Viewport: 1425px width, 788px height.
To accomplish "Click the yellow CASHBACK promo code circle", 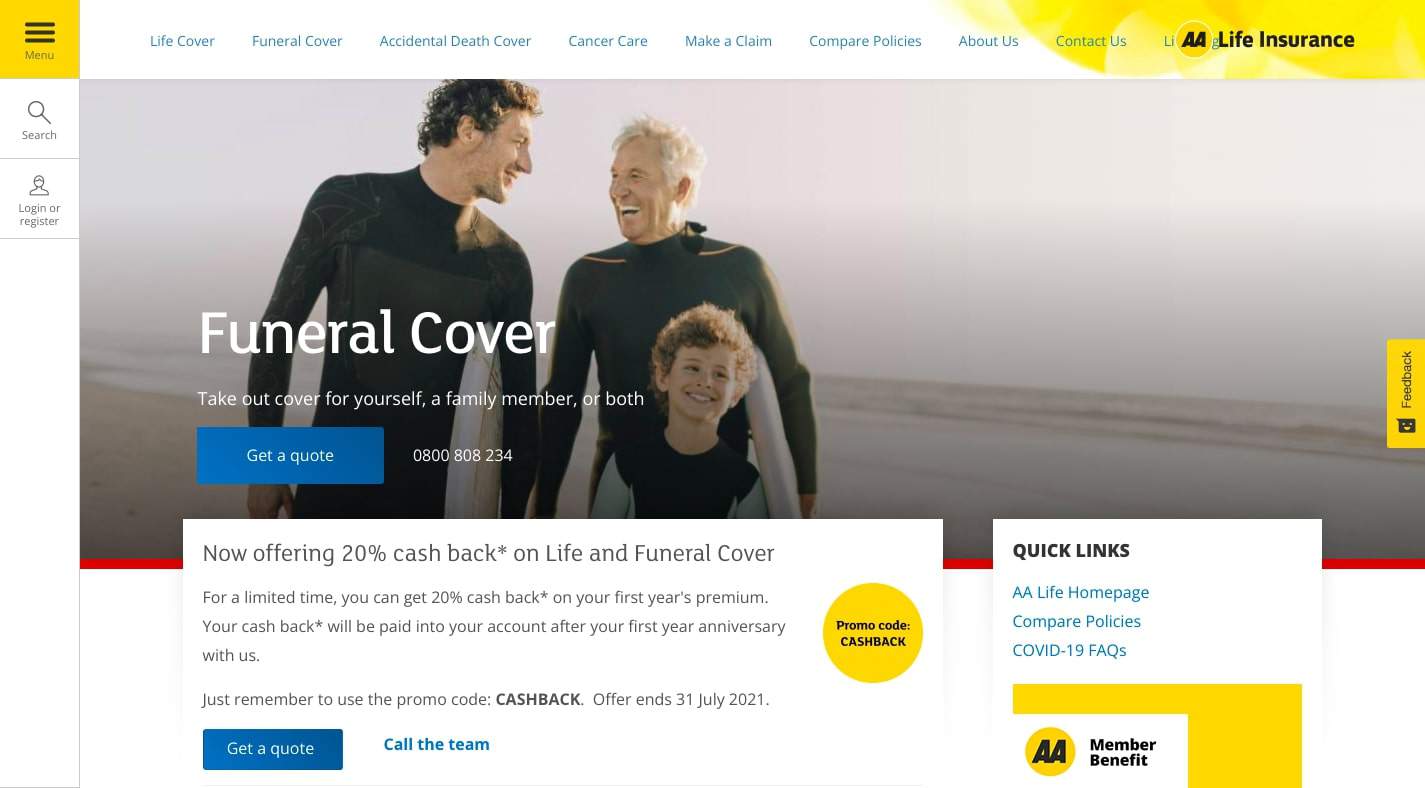I will click(873, 633).
